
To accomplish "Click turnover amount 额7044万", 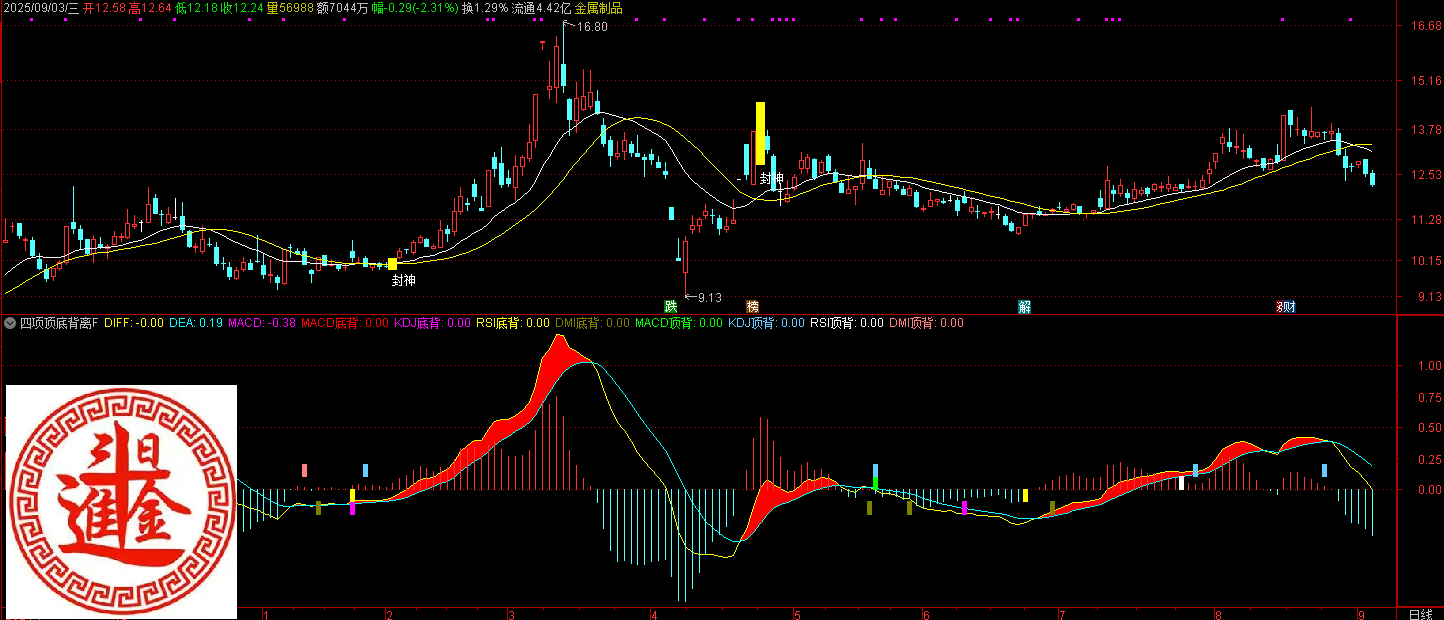I will (x=342, y=8).
